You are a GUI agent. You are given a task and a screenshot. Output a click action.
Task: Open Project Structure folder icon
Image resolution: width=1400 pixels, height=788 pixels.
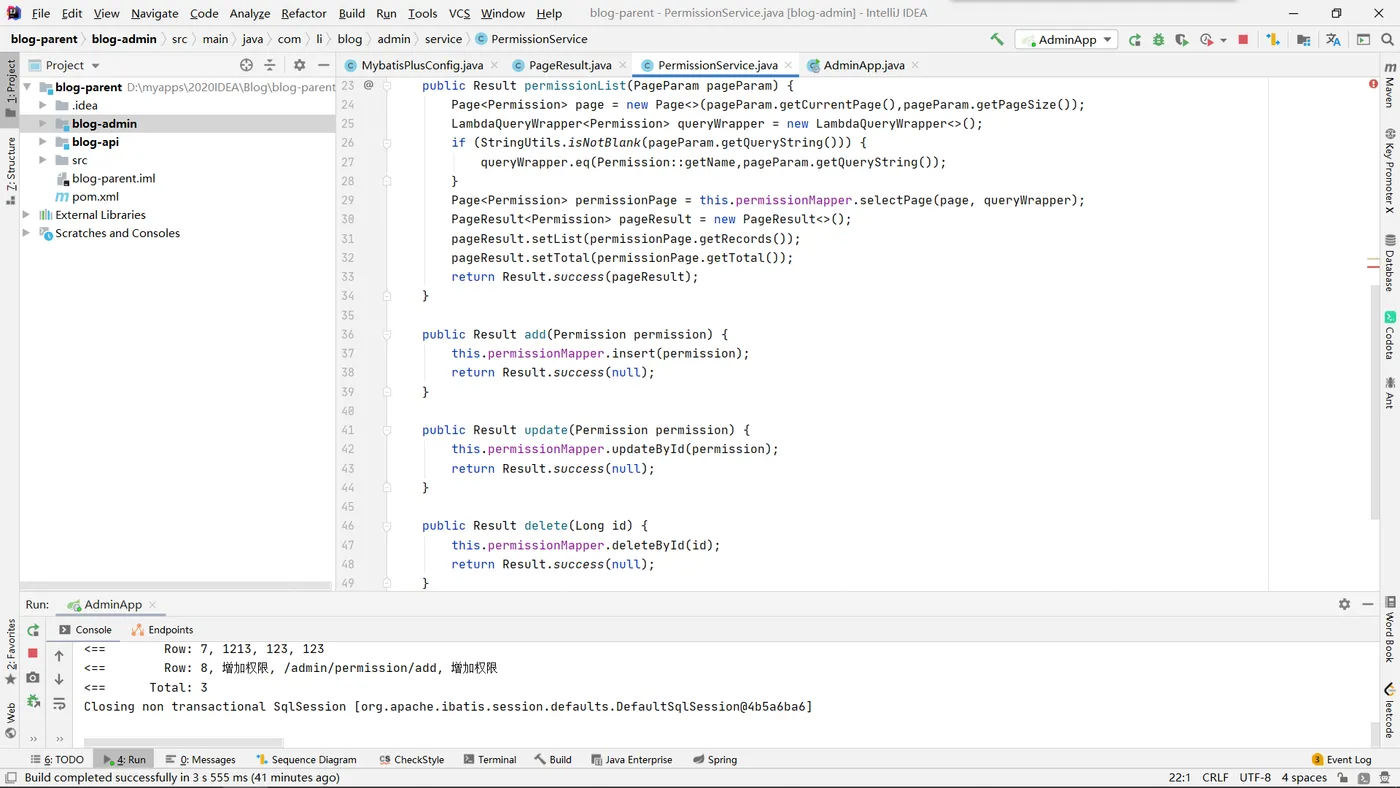click(x=1303, y=40)
